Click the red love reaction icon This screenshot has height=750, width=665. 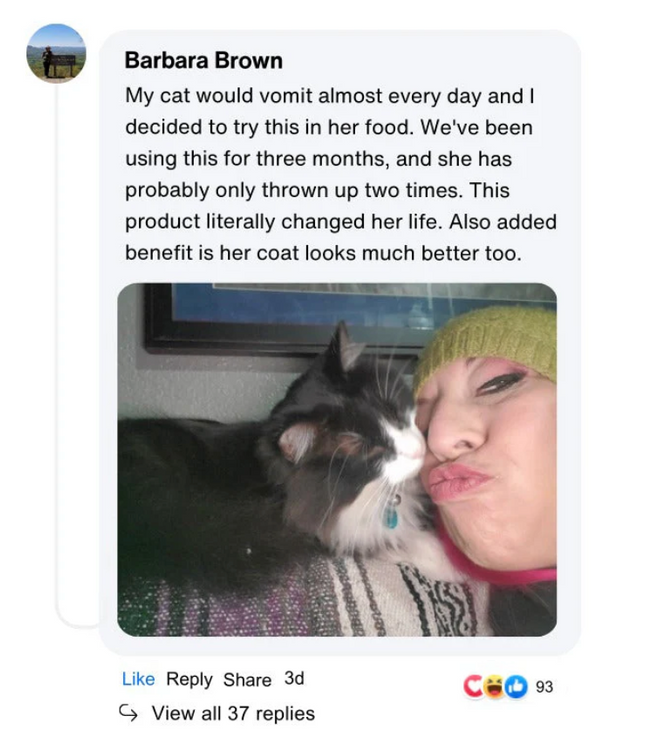click(x=473, y=686)
